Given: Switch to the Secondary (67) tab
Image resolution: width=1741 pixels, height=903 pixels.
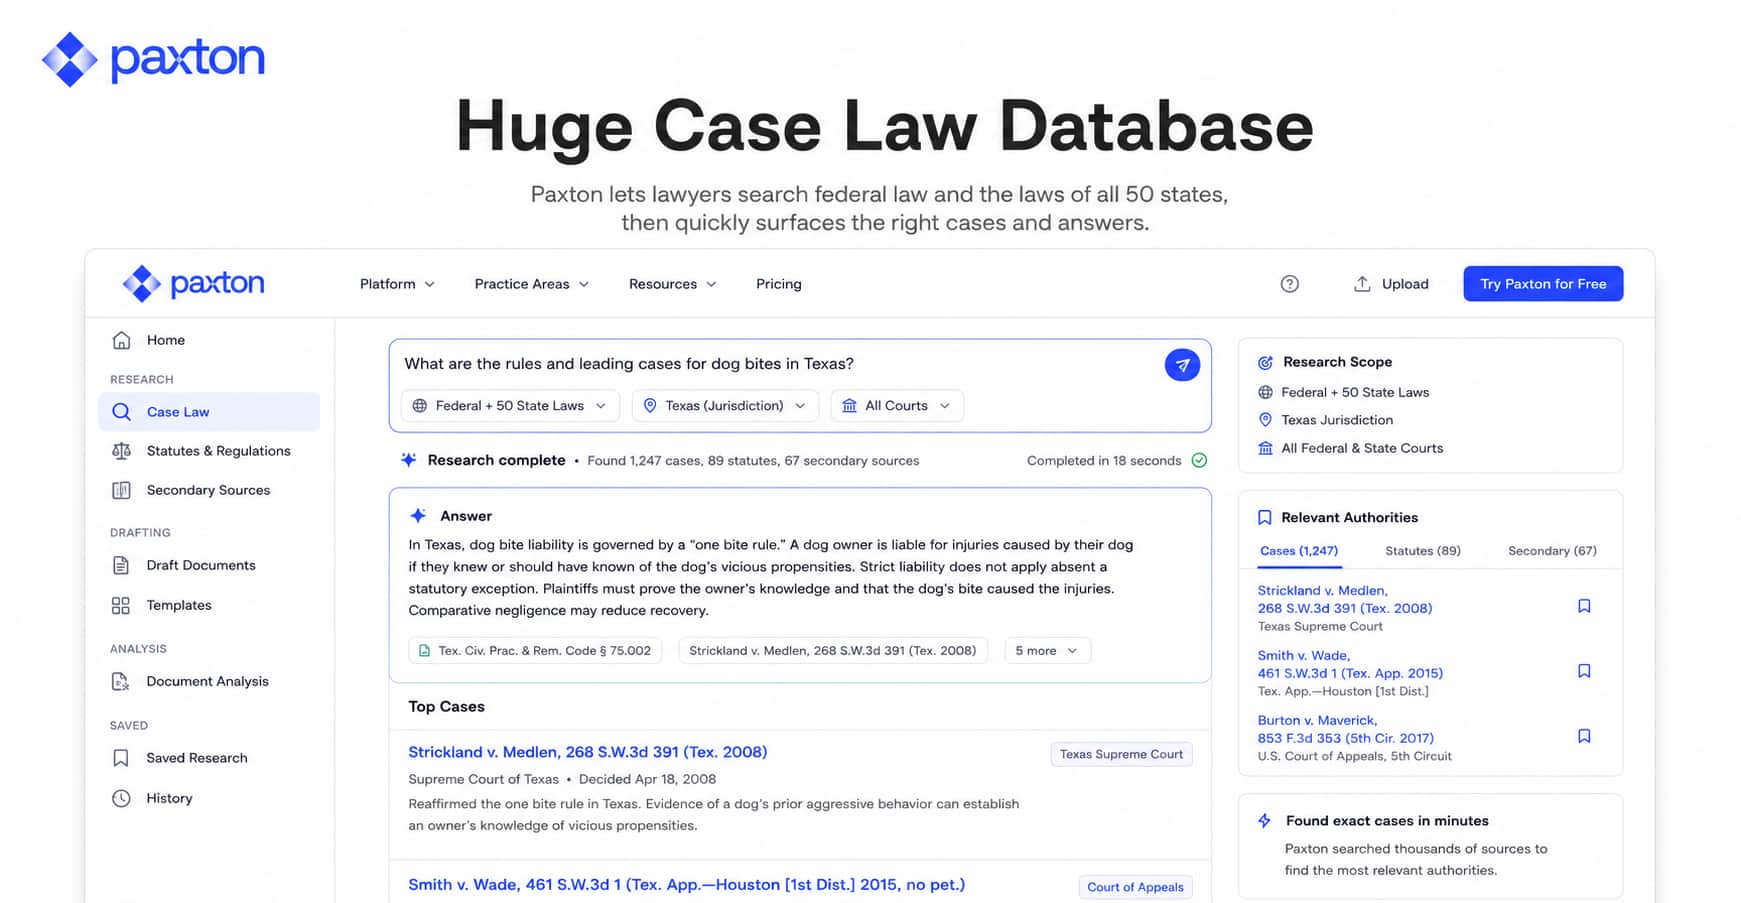Looking at the screenshot, I should [1552, 551].
